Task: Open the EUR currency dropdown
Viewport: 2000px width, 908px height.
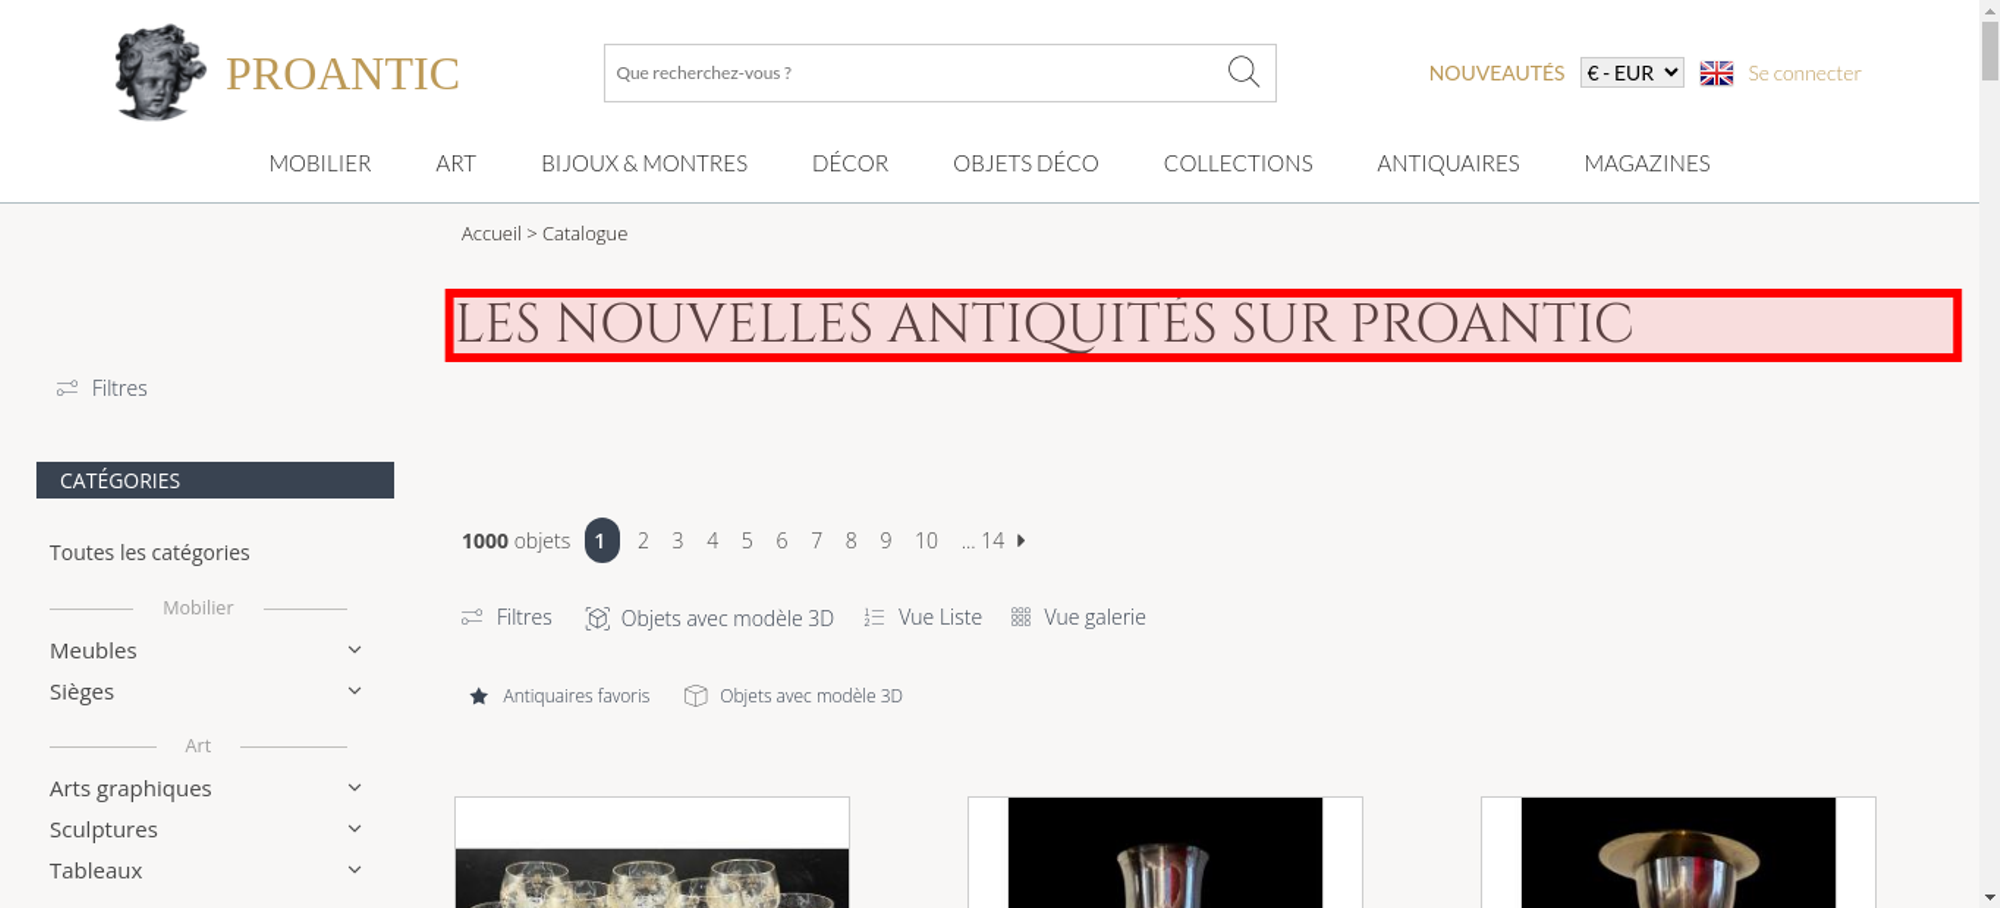Action: tap(1632, 73)
